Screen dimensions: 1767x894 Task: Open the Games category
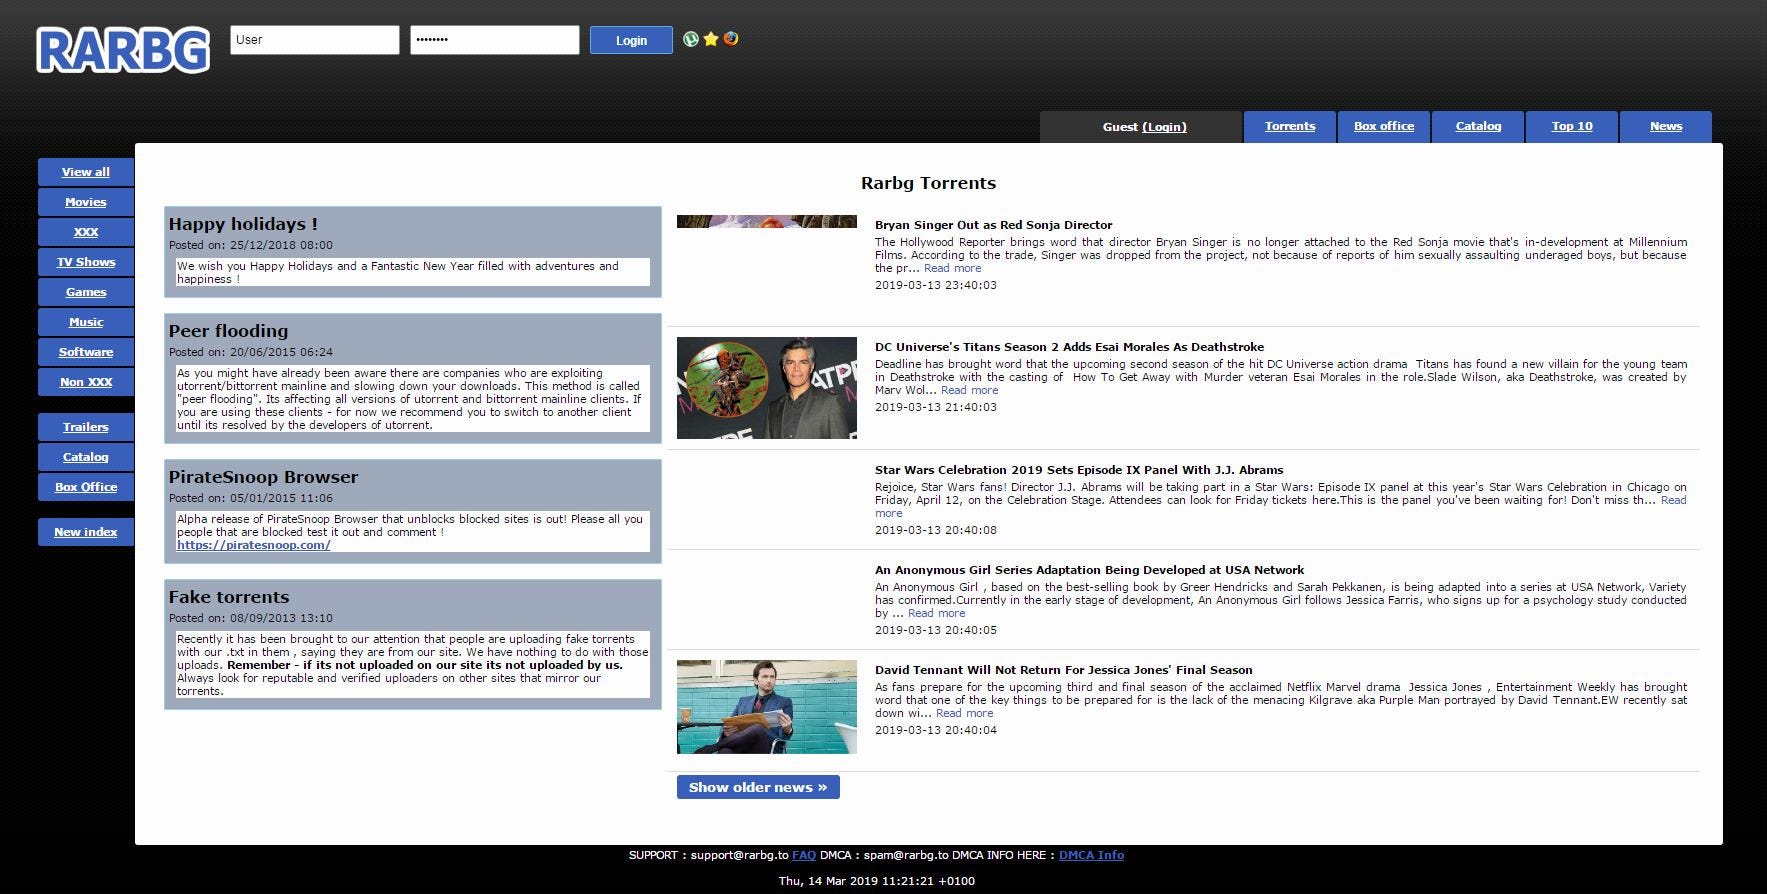point(86,292)
